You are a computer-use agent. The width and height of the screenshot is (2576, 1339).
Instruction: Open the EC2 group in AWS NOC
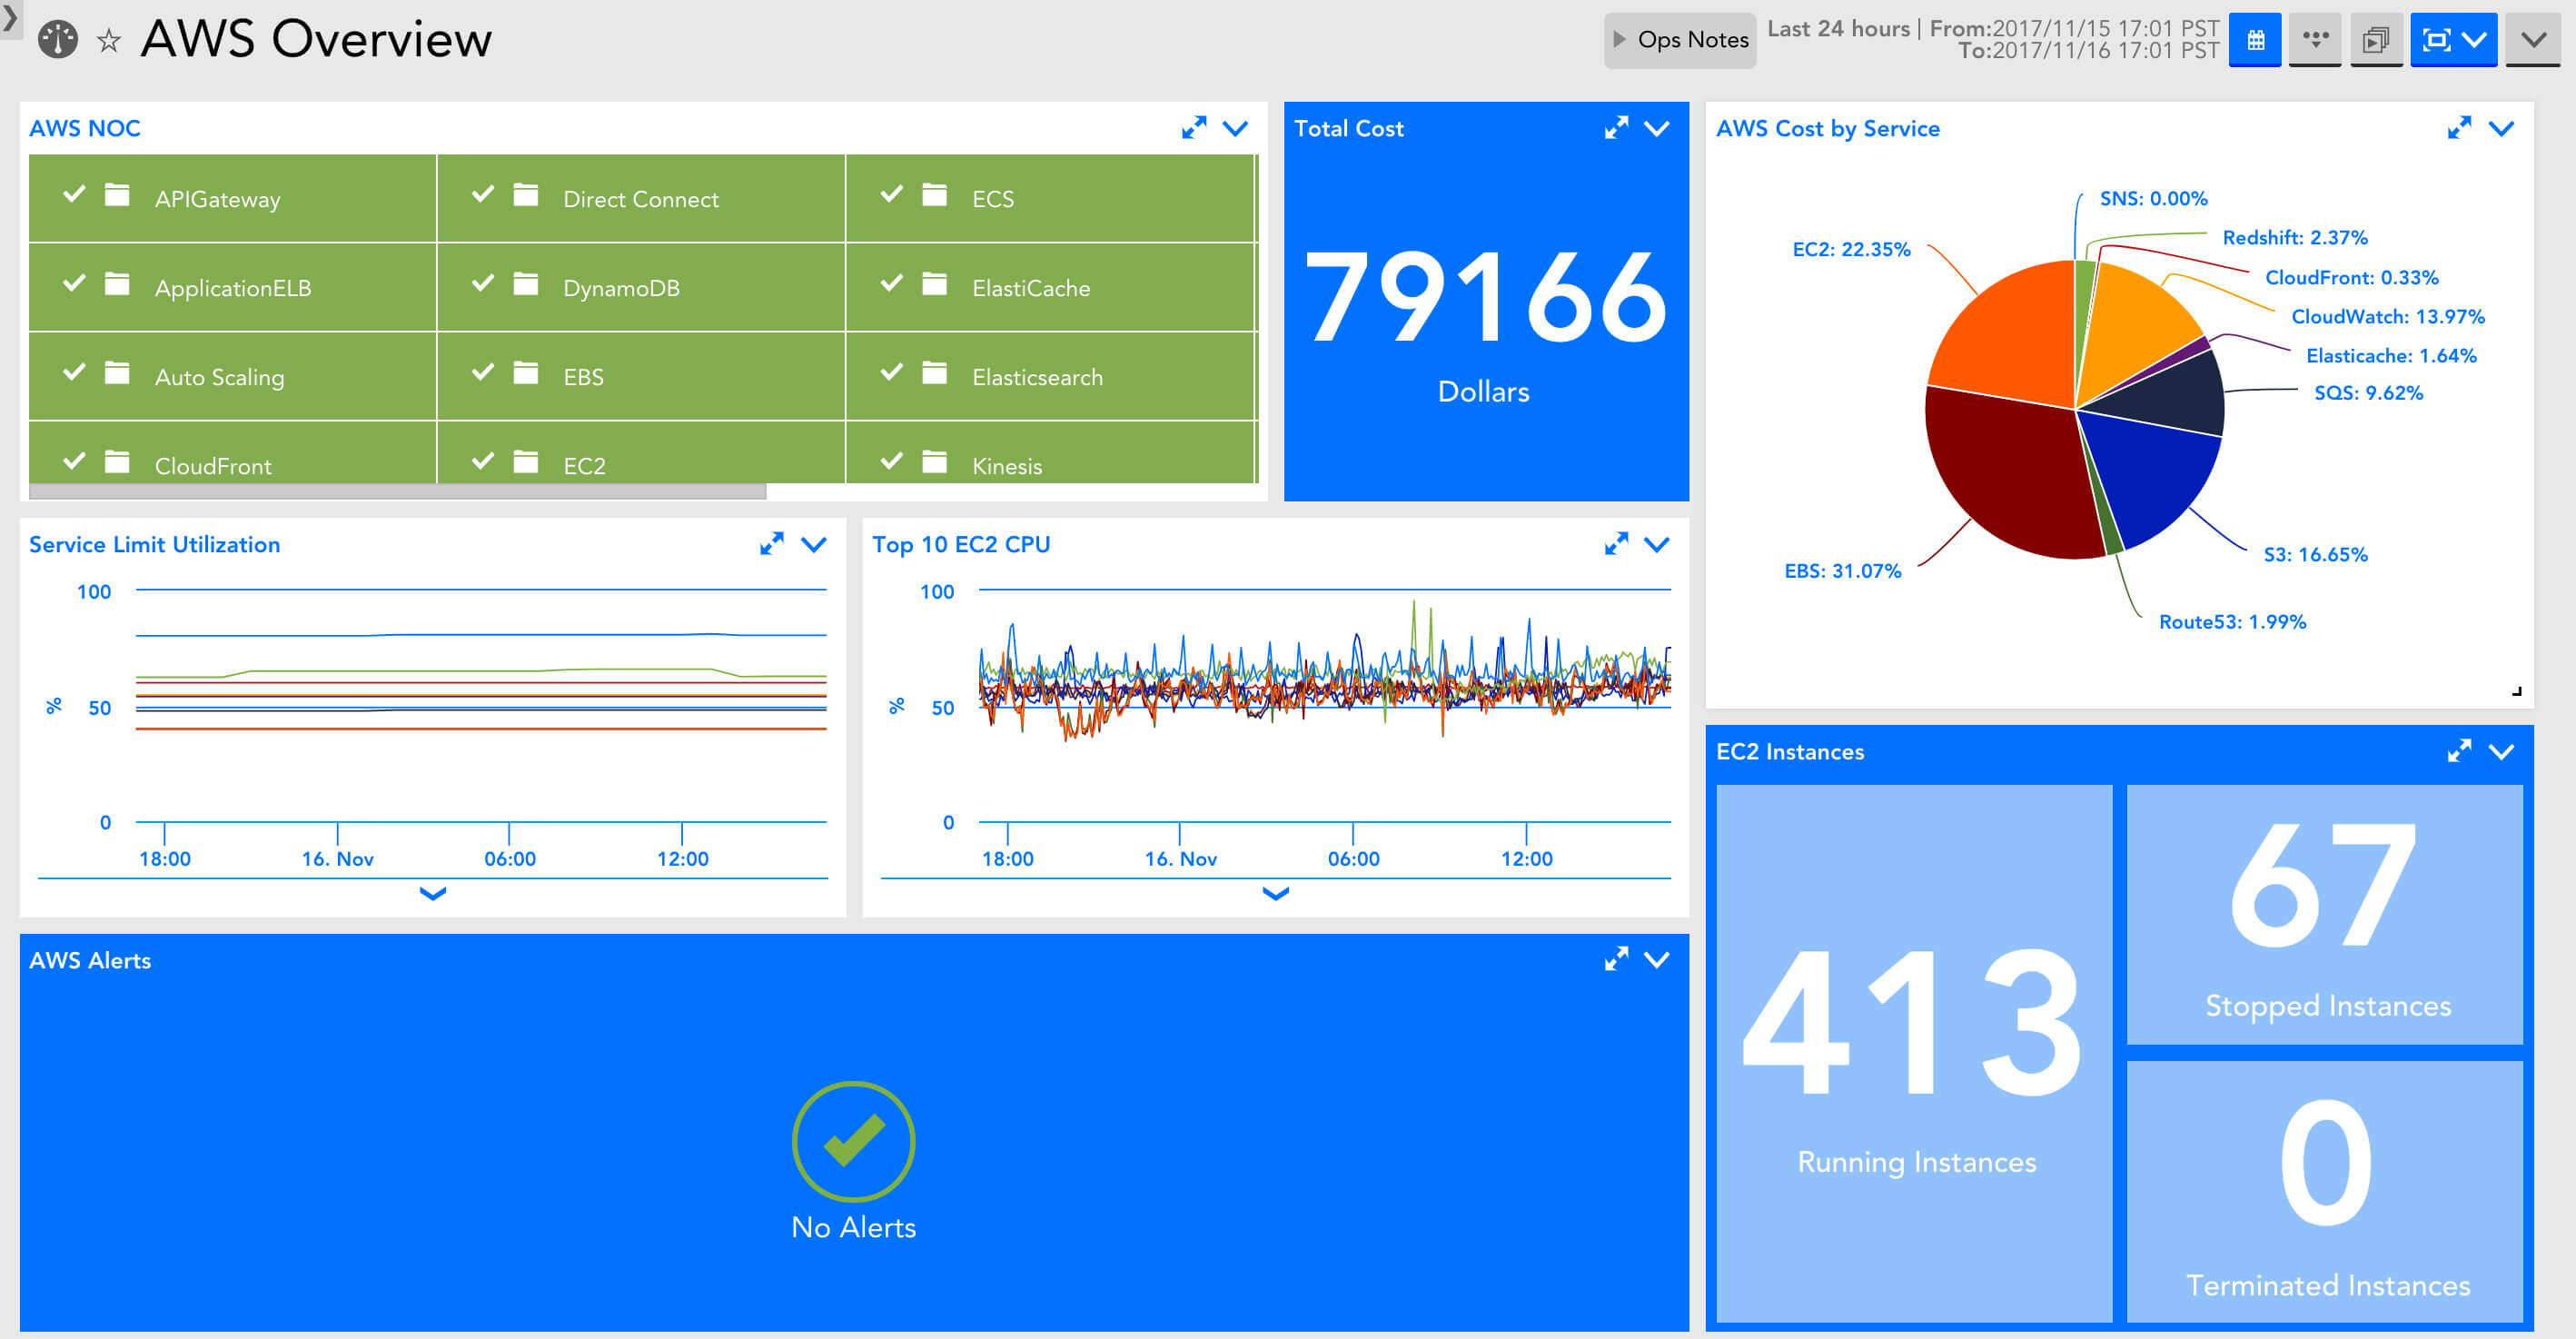pyautogui.click(x=641, y=453)
